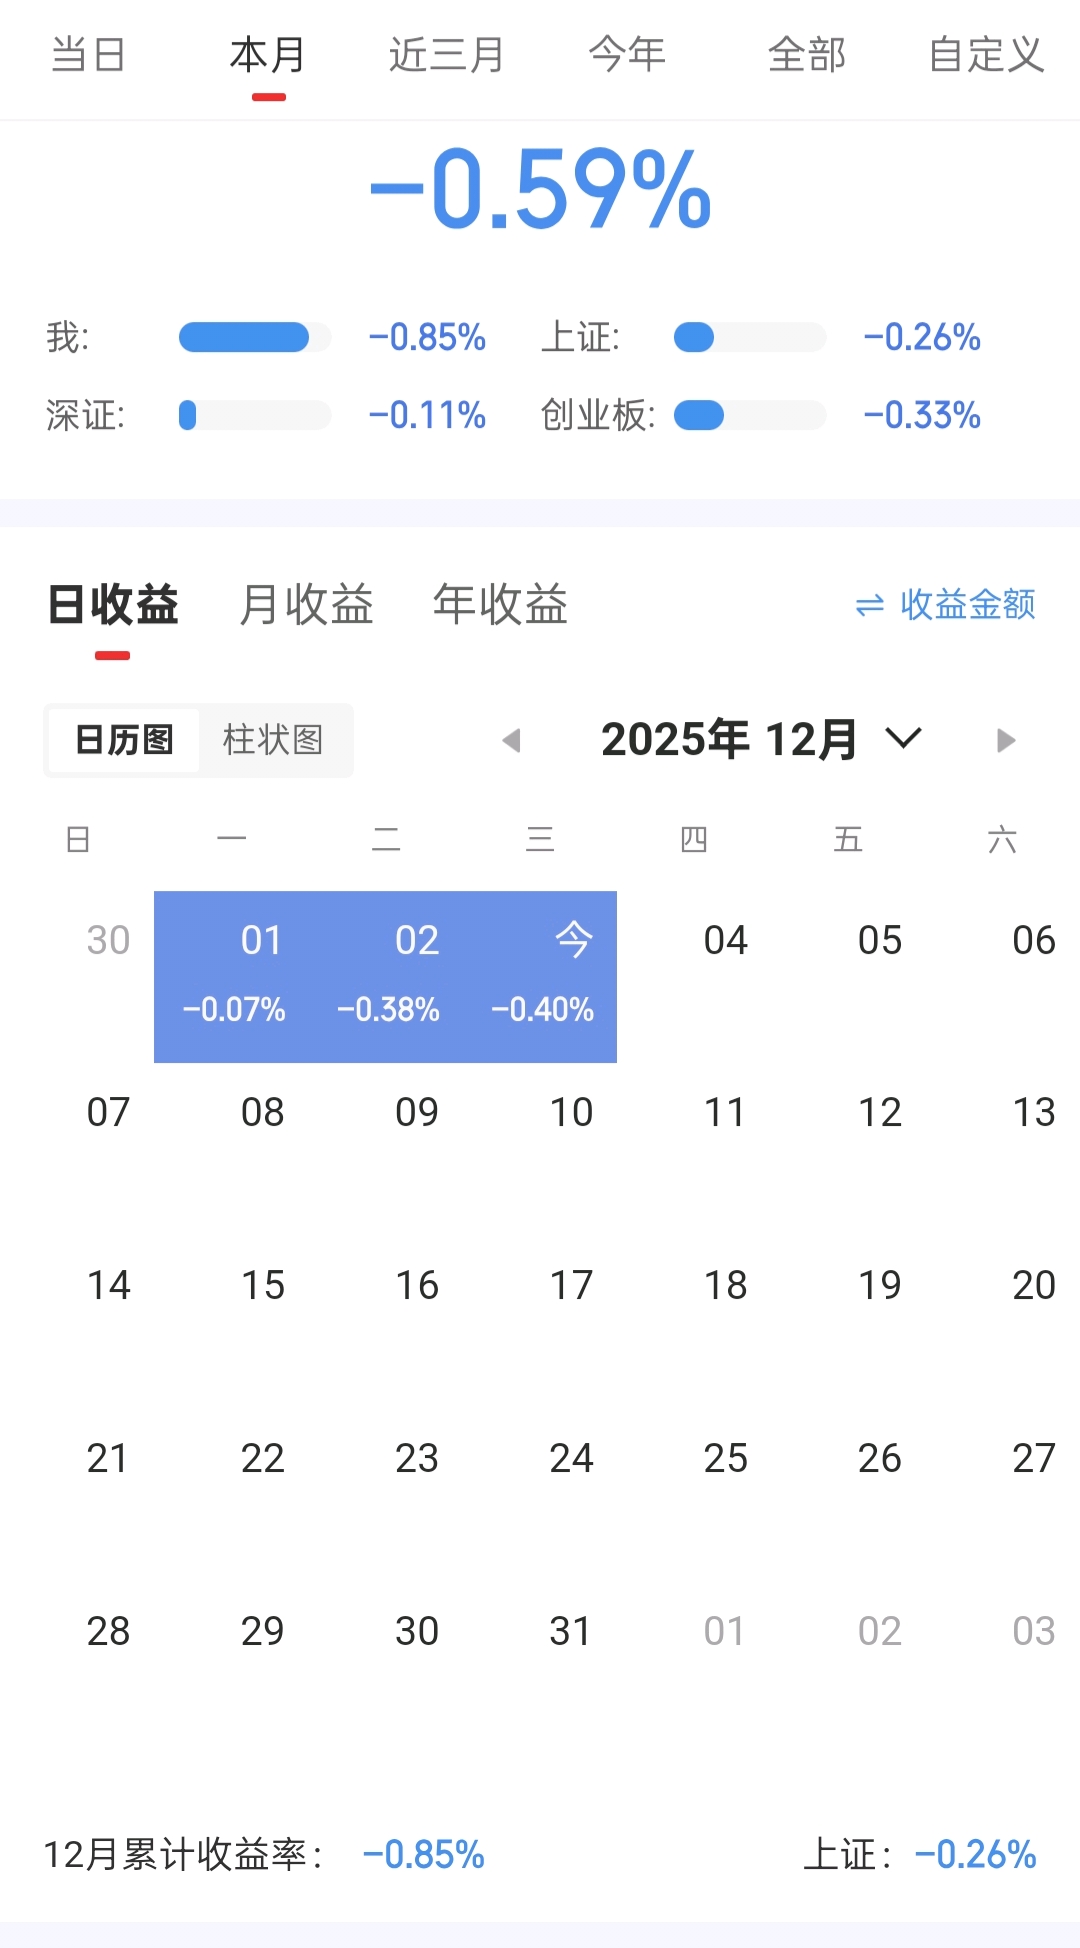Select the 全部 time range tab
Screen dimensions: 1080x1948
tap(807, 55)
